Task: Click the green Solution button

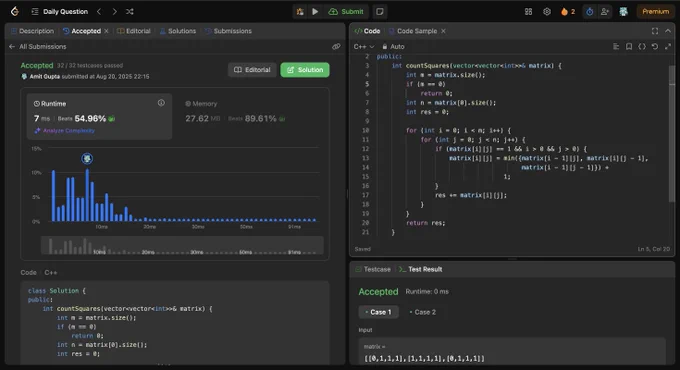Action: point(305,70)
